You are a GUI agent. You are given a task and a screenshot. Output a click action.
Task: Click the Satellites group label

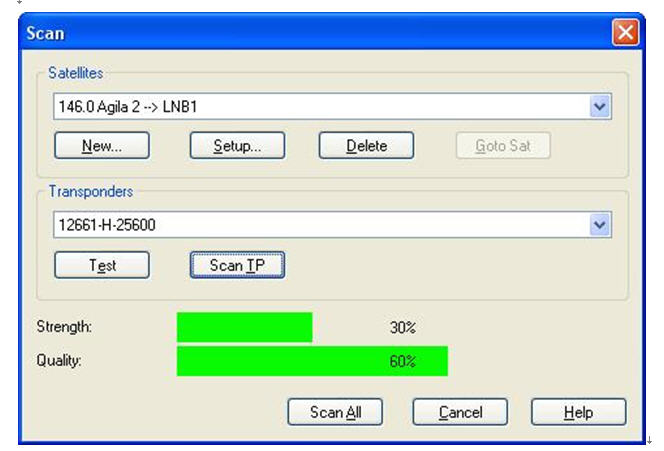[76, 73]
